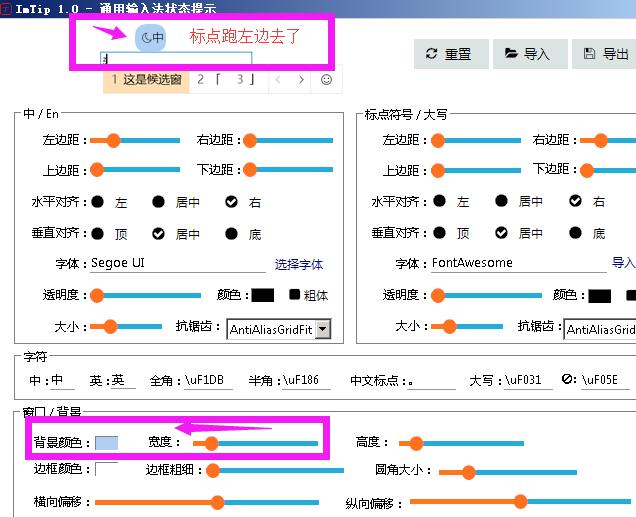Viewport: 636px width, 517px height.
Task: Click the black 颜色 swatch in 中/En group
Action: coord(262,295)
